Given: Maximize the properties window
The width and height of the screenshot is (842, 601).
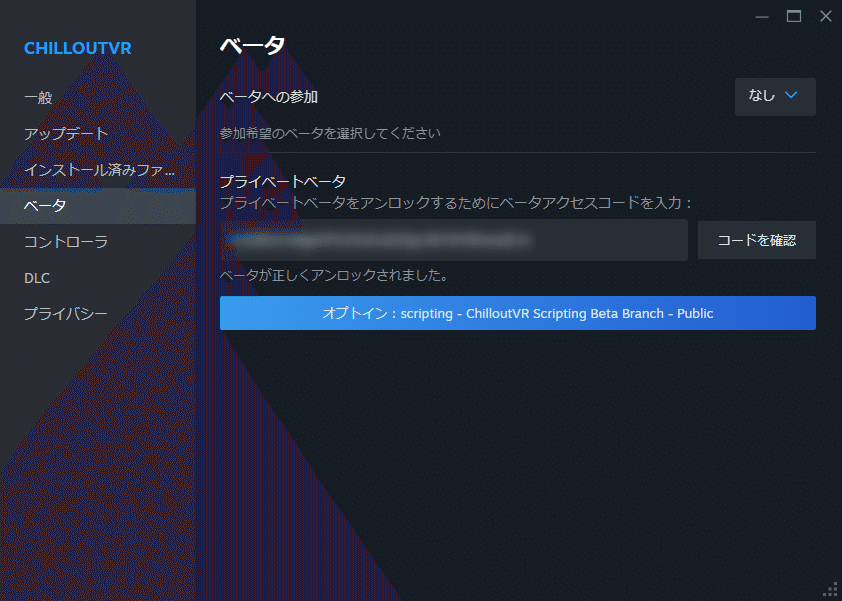Looking at the screenshot, I should click(794, 17).
